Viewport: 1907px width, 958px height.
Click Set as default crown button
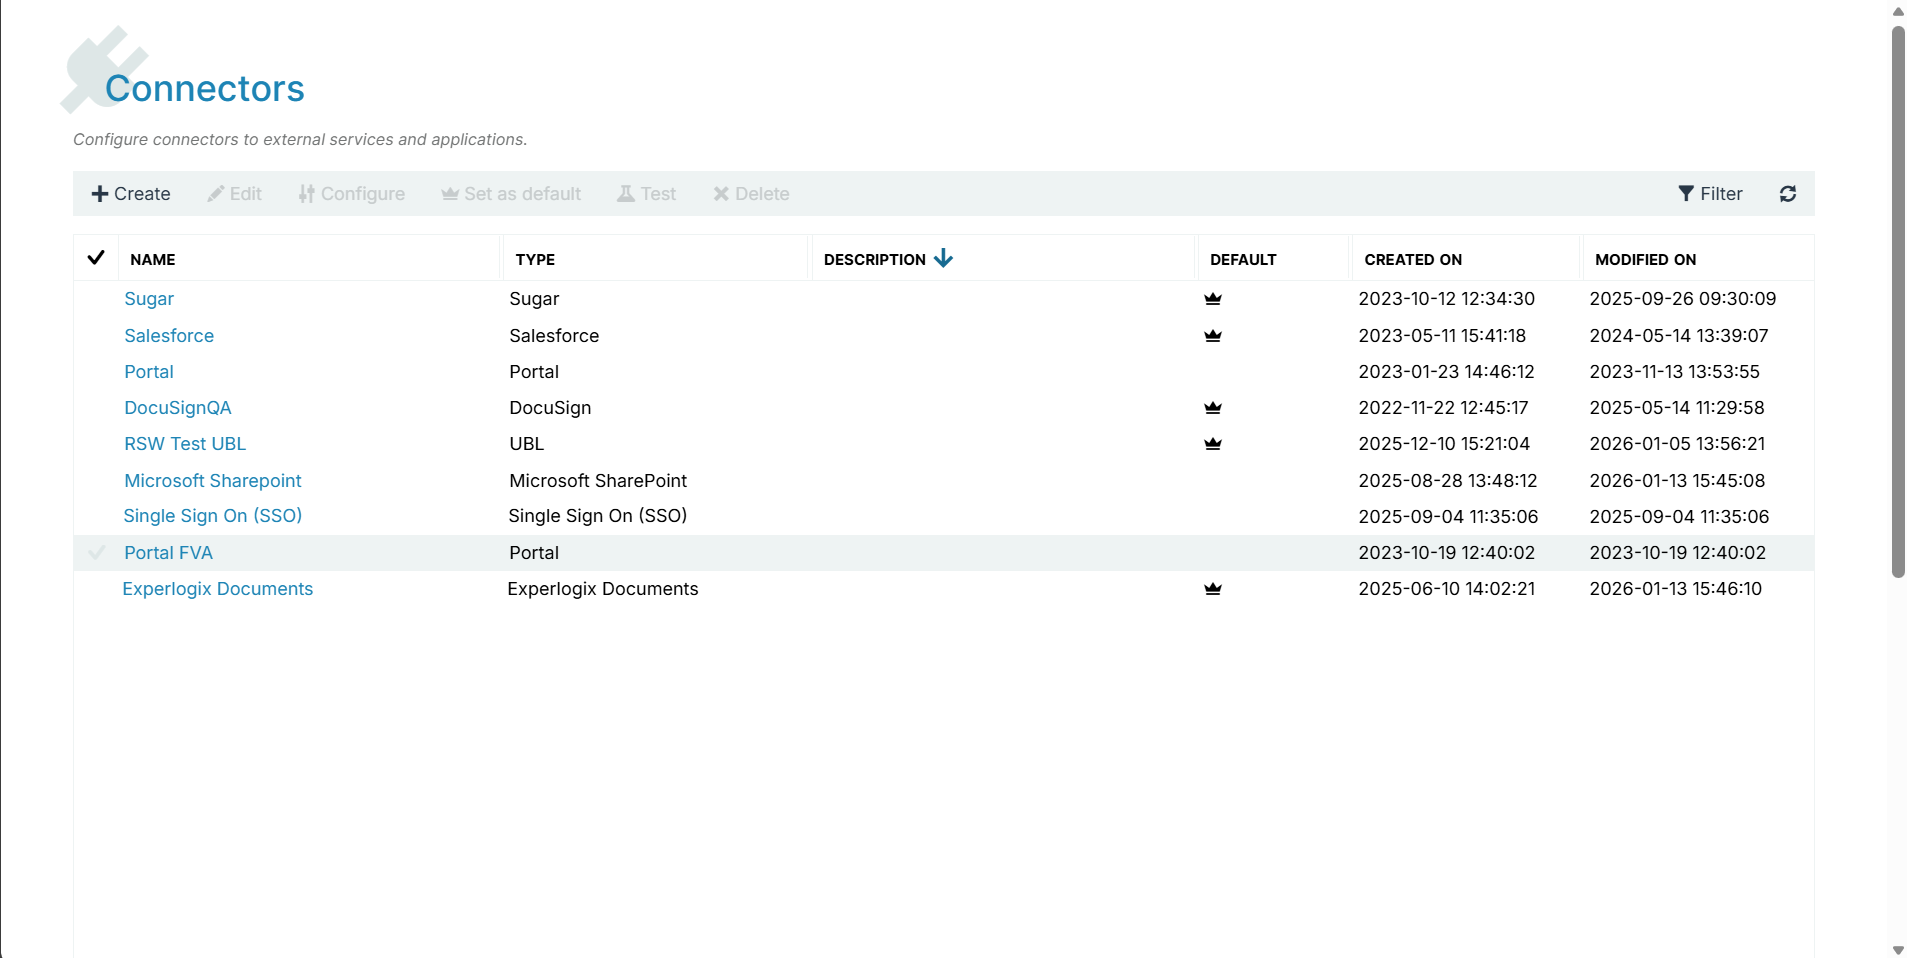(x=511, y=194)
